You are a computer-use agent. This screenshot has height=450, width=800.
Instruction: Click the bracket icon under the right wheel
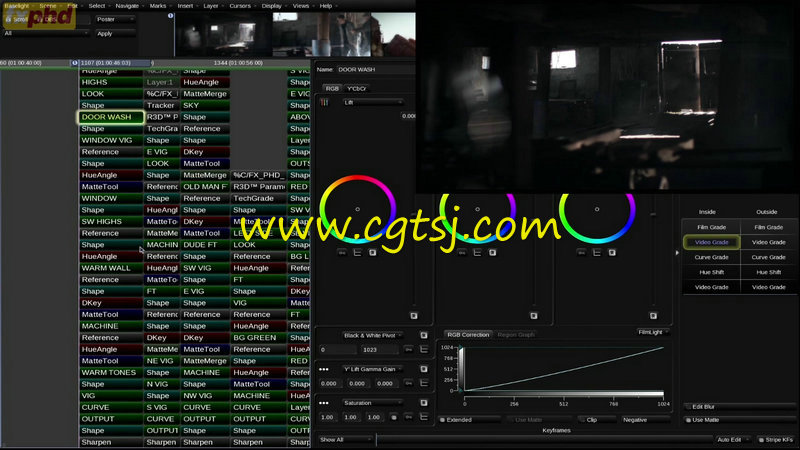pyautogui.click(x=596, y=253)
